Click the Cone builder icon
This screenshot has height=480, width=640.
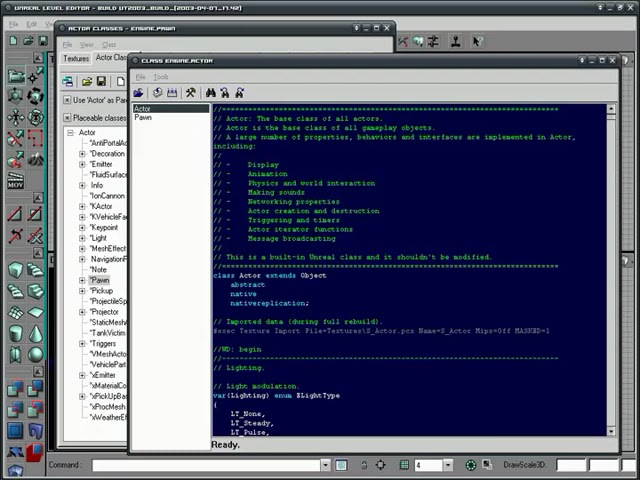coord(36,333)
